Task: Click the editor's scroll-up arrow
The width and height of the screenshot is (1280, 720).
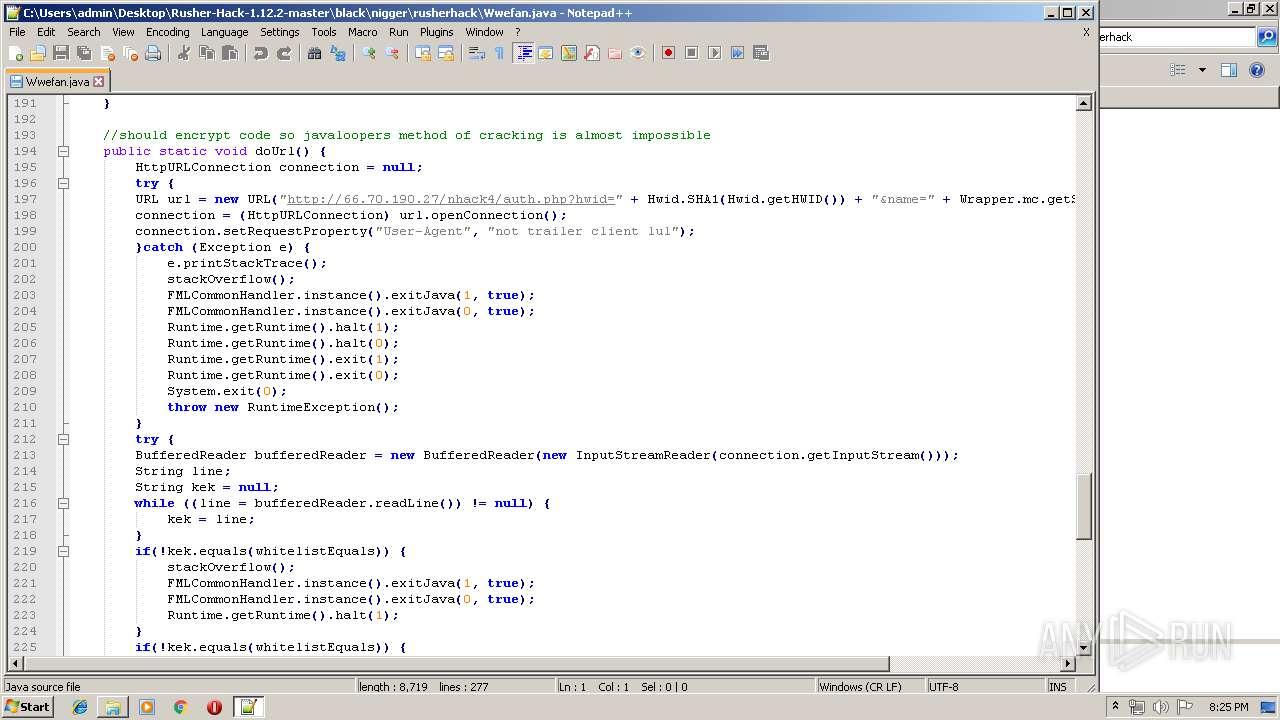Action: tap(1083, 103)
